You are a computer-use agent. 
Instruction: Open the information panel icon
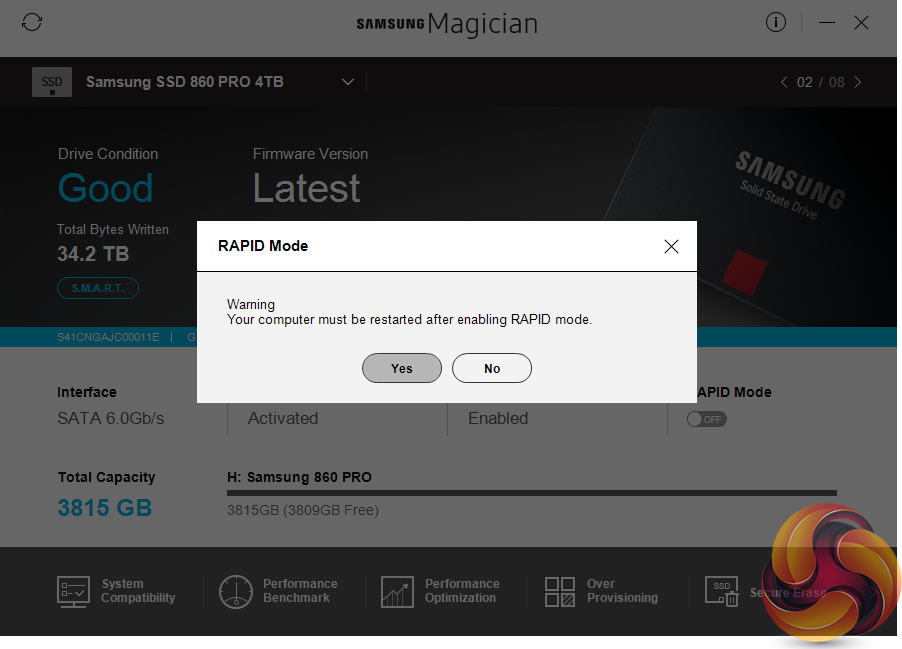[776, 21]
